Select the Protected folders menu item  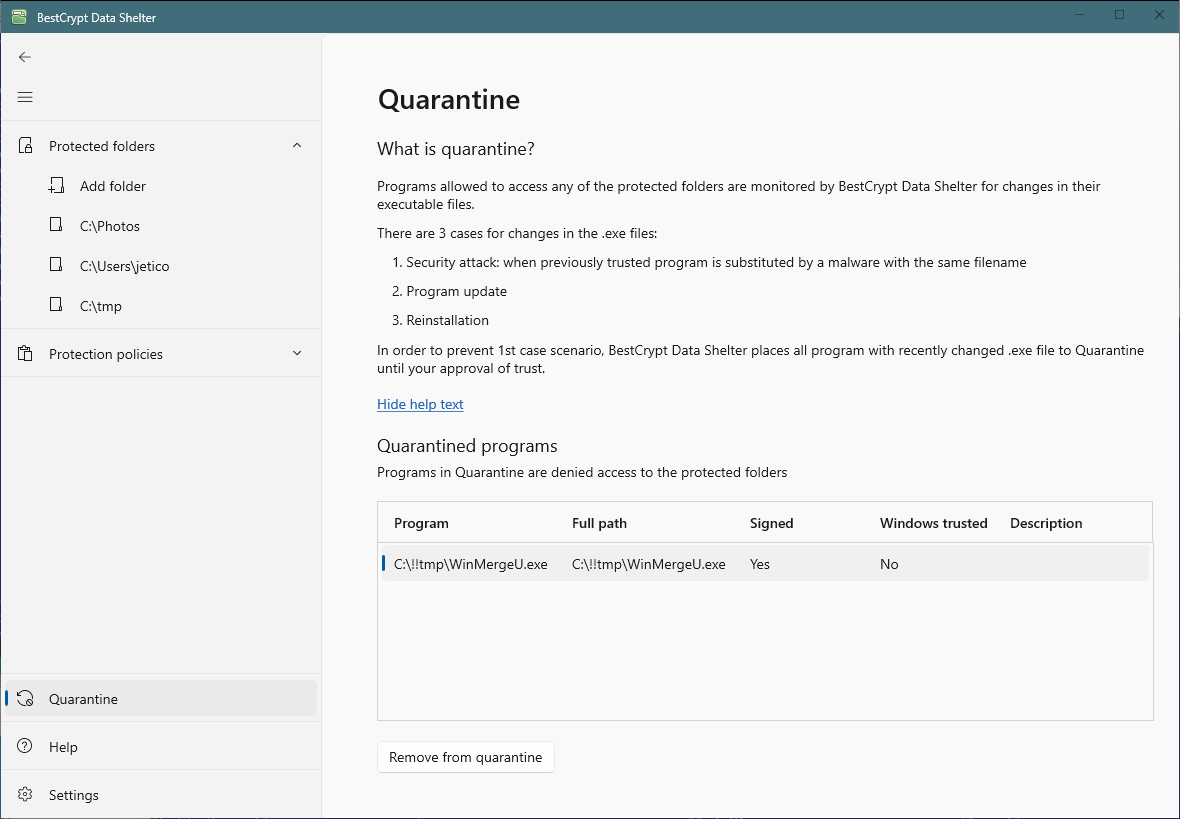[x=161, y=146]
